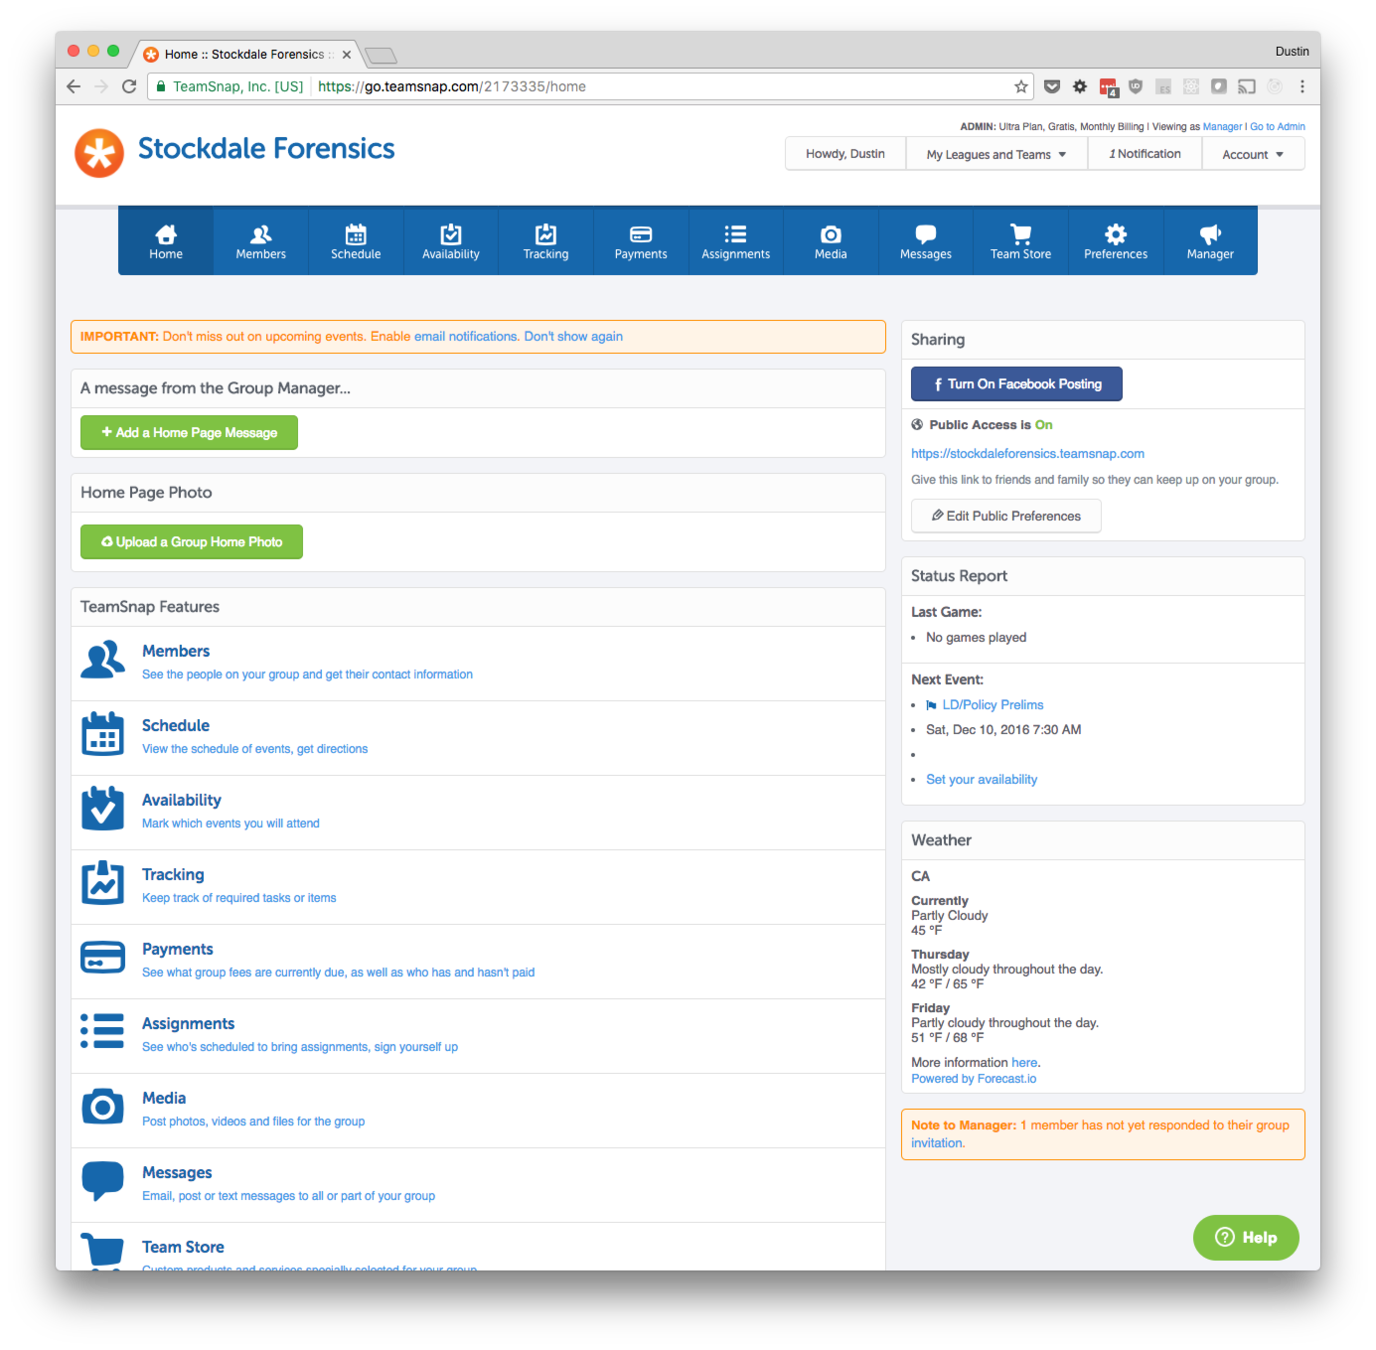Click the cast extension icon

[x=1246, y=87]
